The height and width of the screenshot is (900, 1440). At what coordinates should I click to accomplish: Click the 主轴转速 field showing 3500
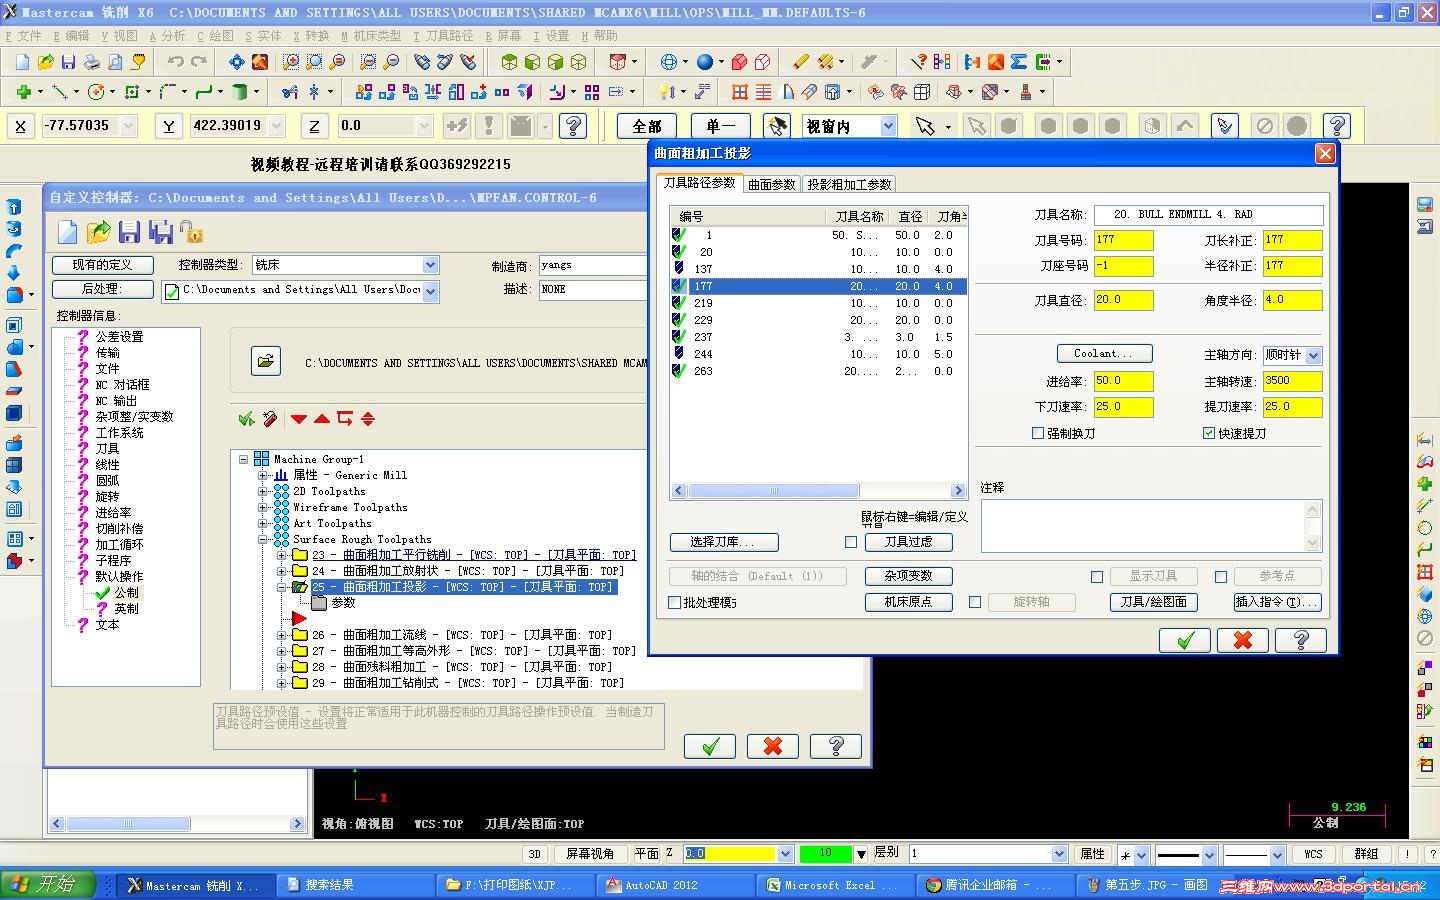coord(1292,381)
